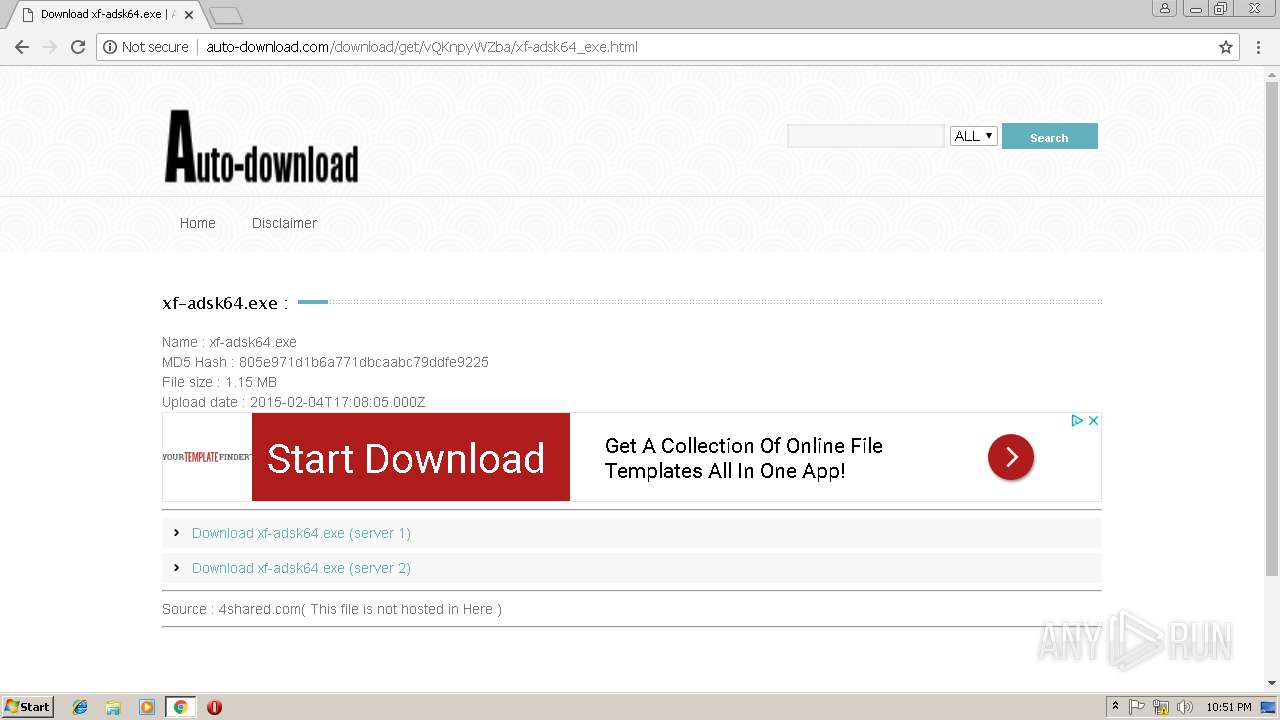Click in the site search input field

pos(866,136)
